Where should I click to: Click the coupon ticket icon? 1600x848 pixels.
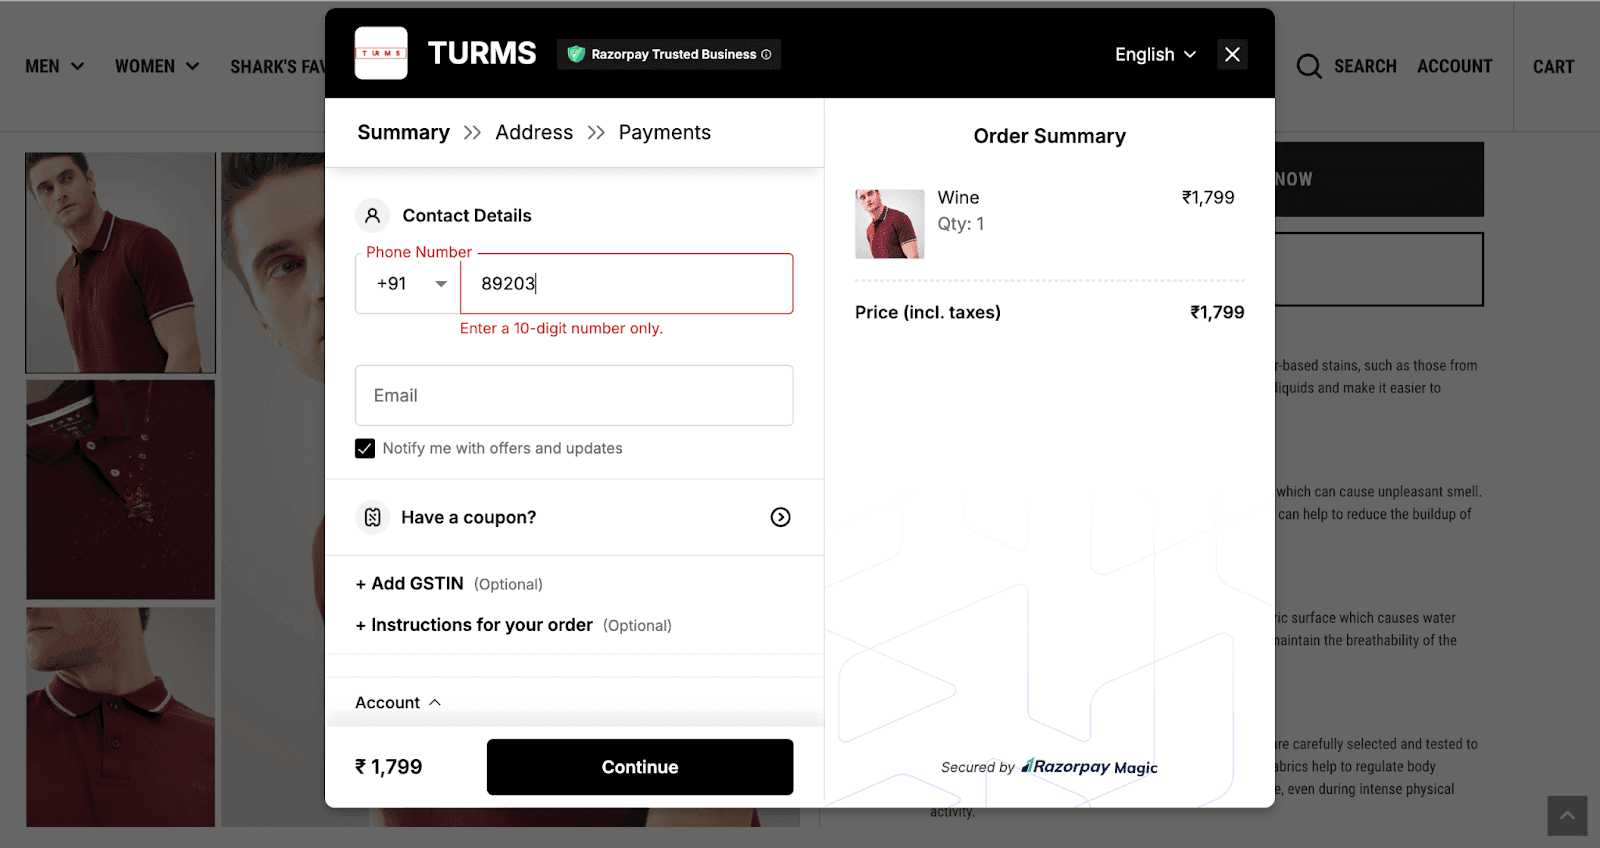coord(372,517)
